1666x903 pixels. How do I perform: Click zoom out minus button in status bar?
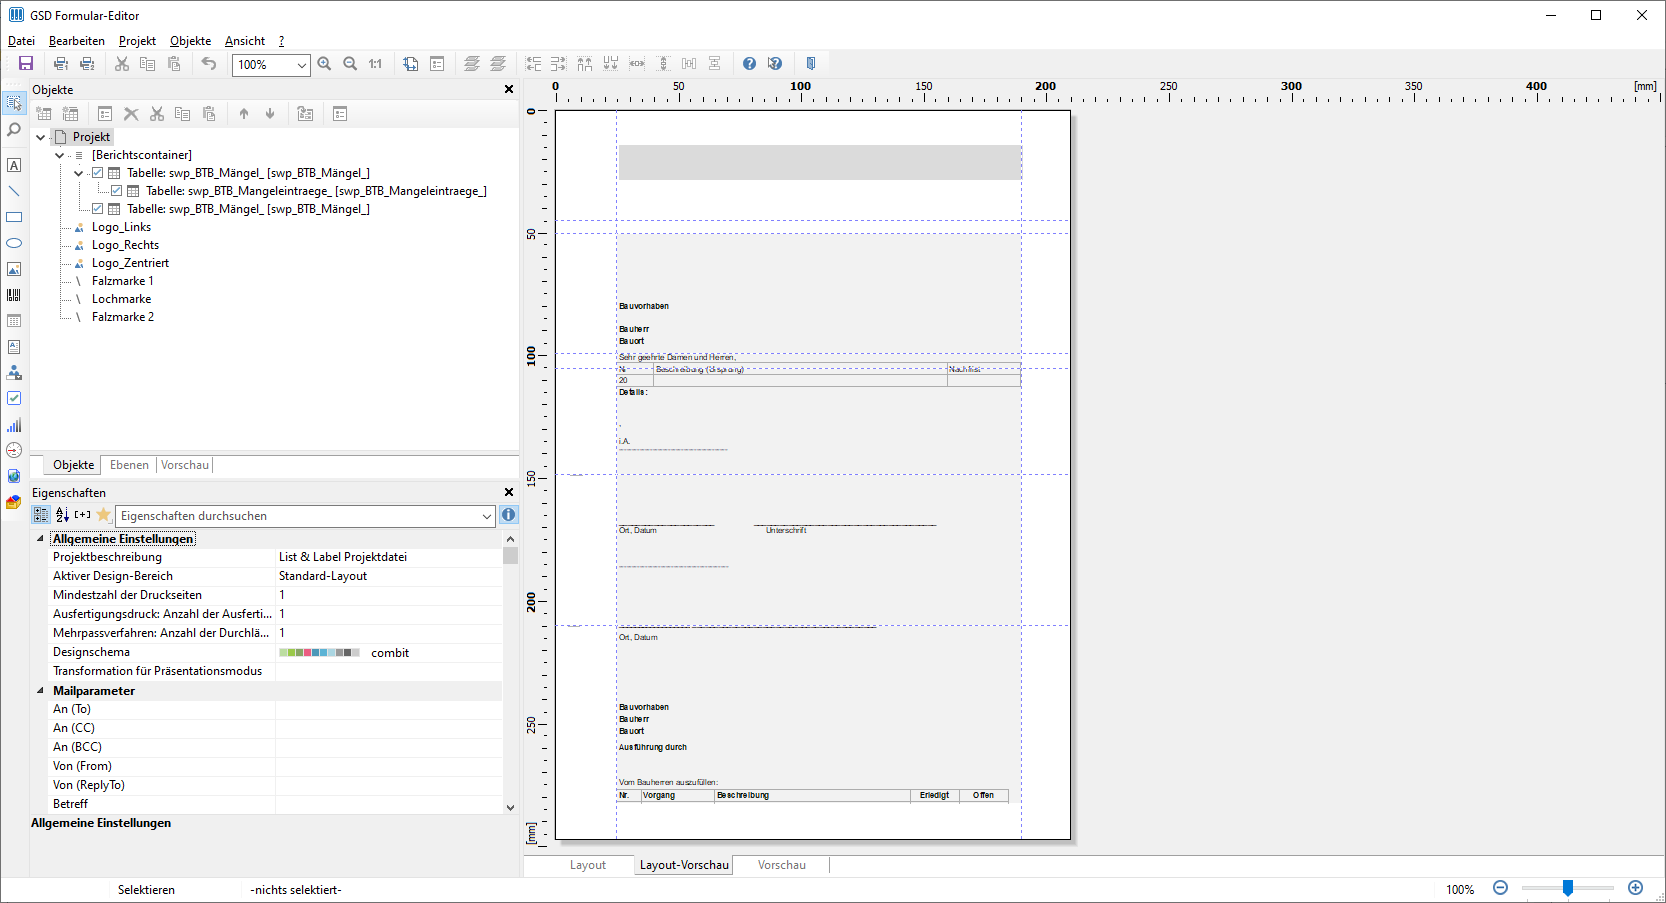click(x=1500, y=888)
